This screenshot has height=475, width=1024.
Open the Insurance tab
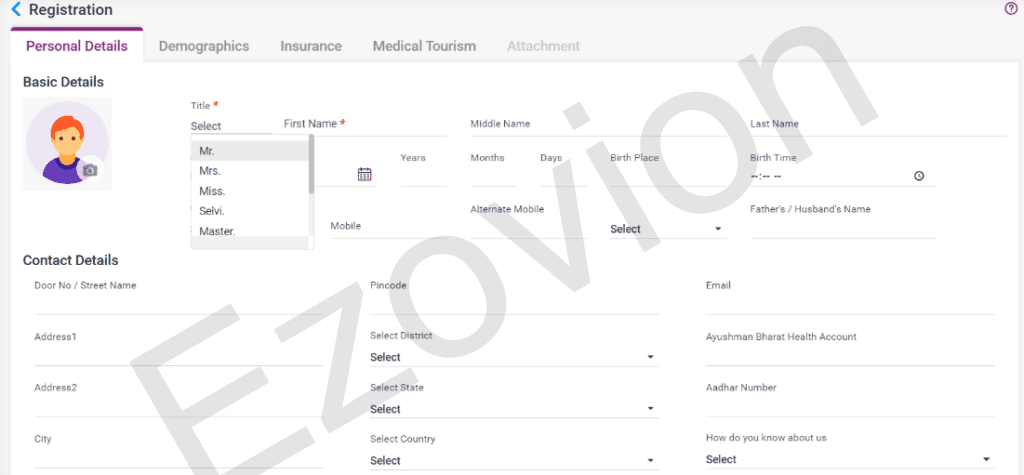pyautogui.click(x=311, y=46)
